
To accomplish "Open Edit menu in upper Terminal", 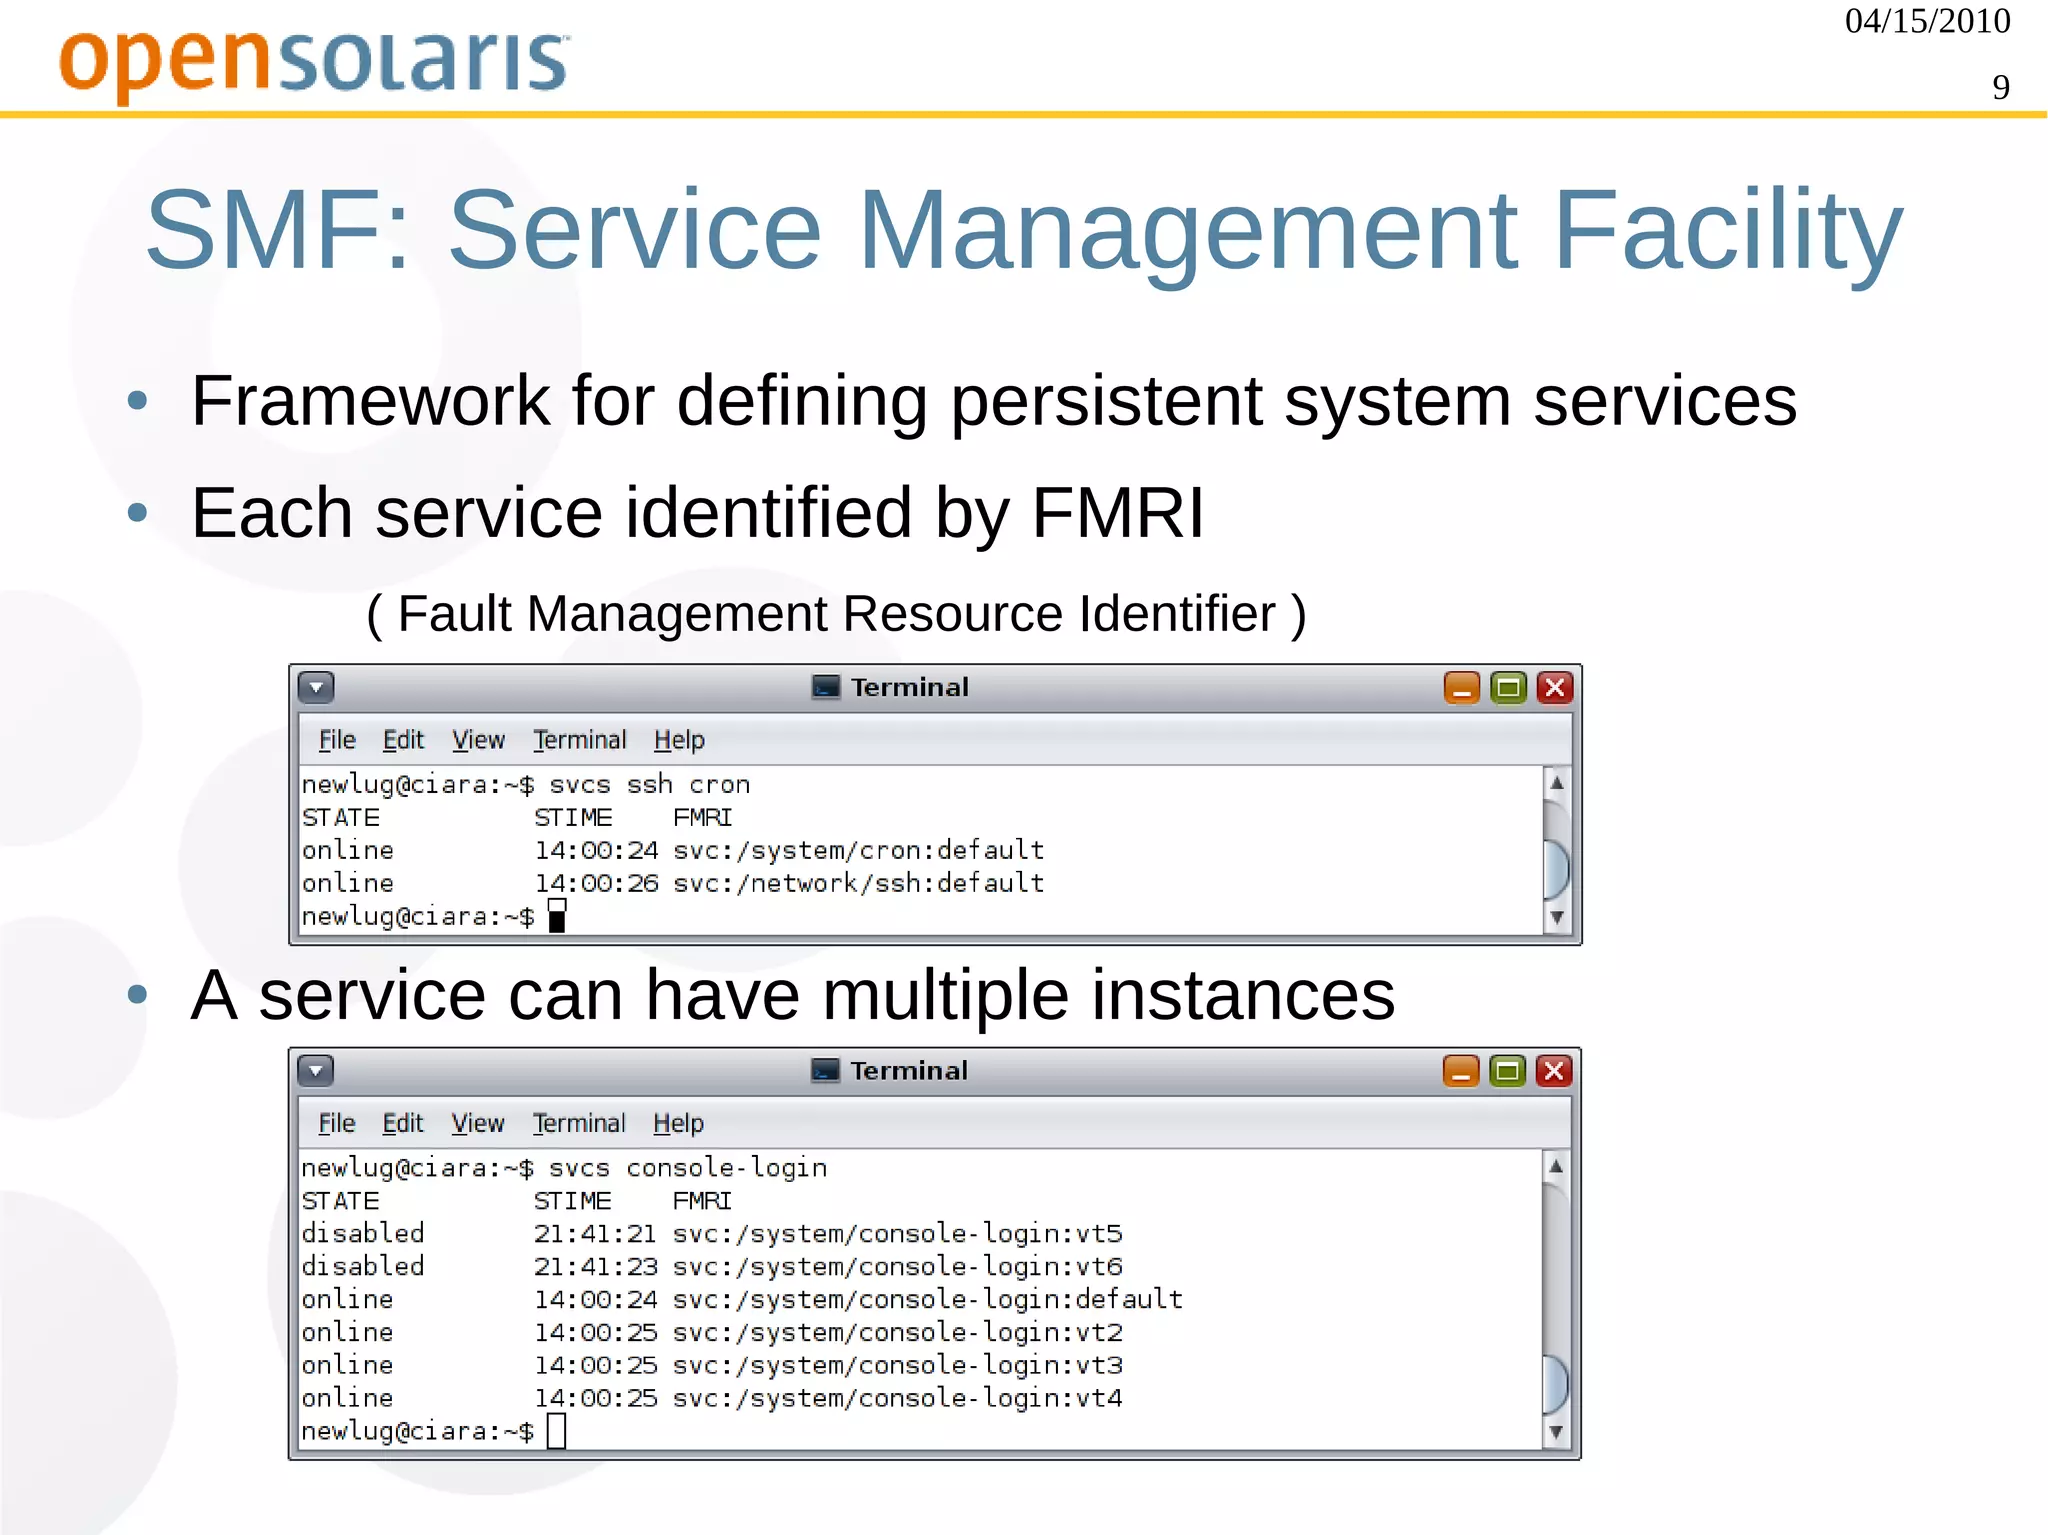I will (403, 740).
